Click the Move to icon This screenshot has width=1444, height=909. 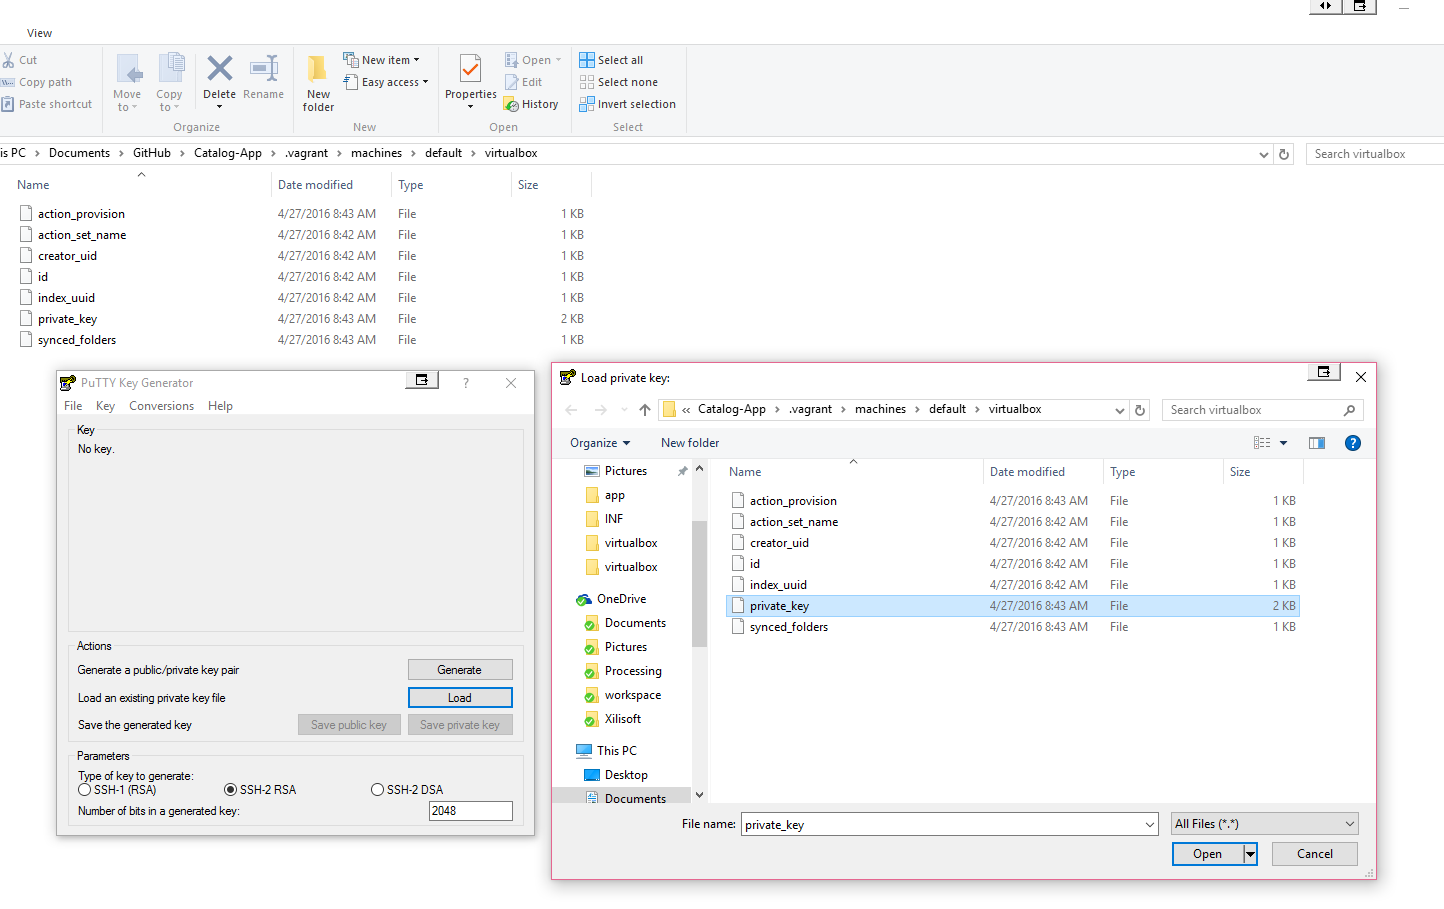click(129, 69)
